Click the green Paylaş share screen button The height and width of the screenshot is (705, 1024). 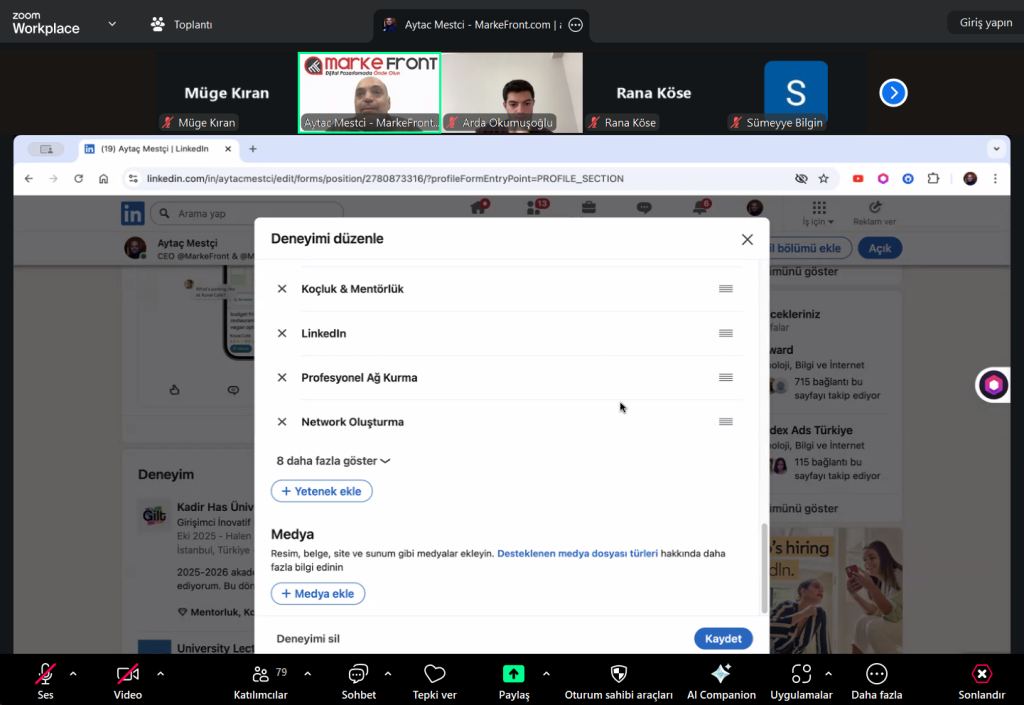[513, 673]
